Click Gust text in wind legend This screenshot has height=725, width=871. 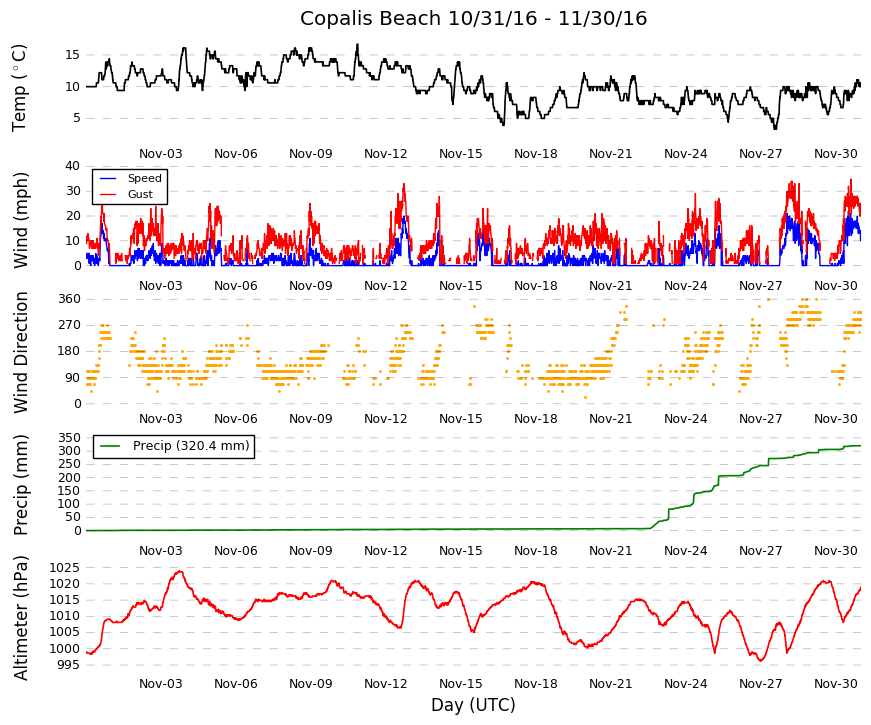[140, 194]
